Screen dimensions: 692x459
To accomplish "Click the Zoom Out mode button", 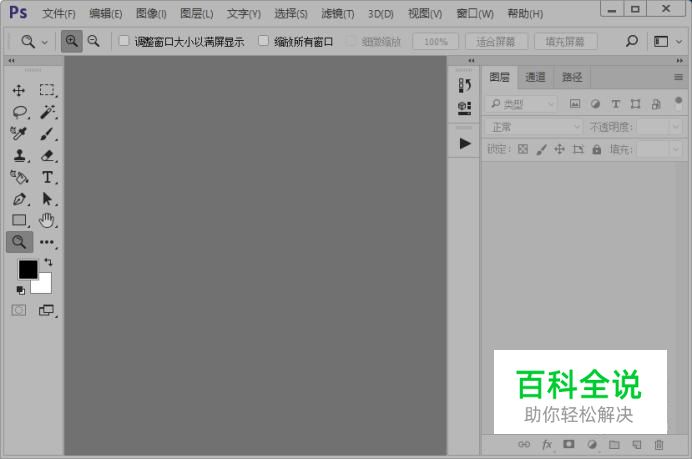I will [x=94, y=41].
